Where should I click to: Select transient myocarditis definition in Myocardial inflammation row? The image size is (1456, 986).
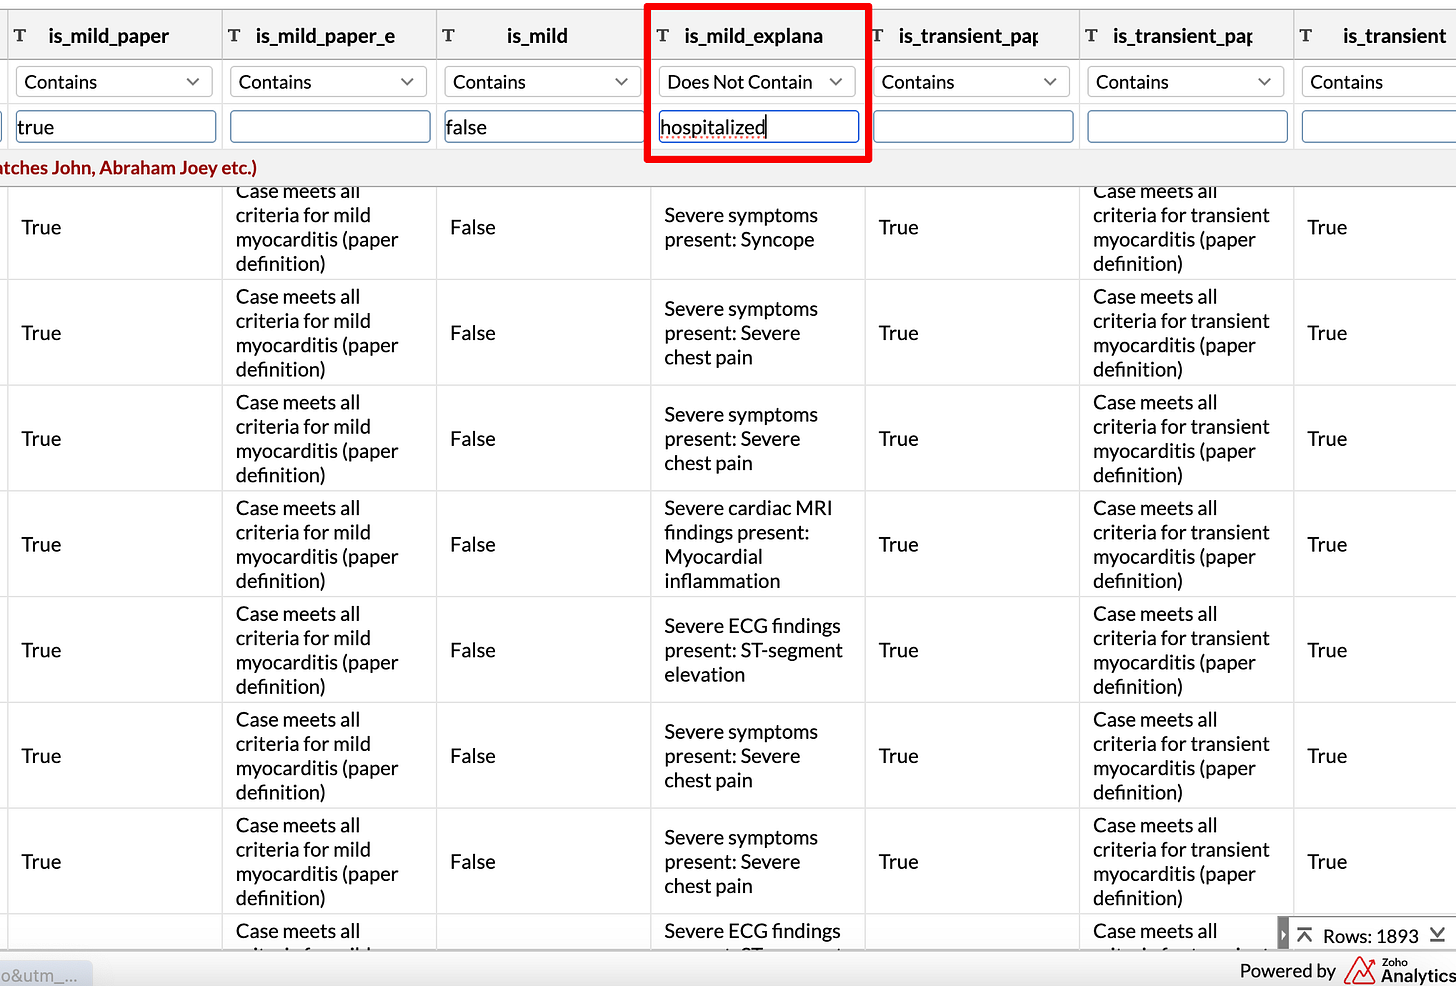pyautogui.click(x=1186, y=544)
